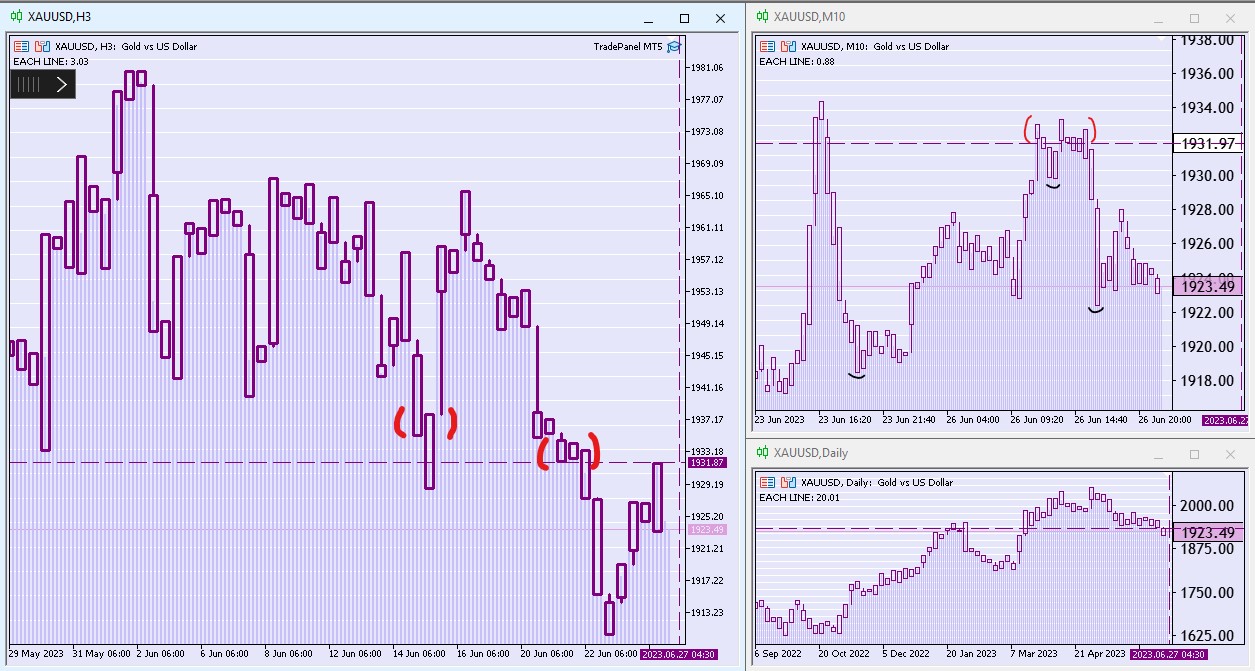Maximize the XAUUSD,M10 chart window

click(x=1194, y=18)
